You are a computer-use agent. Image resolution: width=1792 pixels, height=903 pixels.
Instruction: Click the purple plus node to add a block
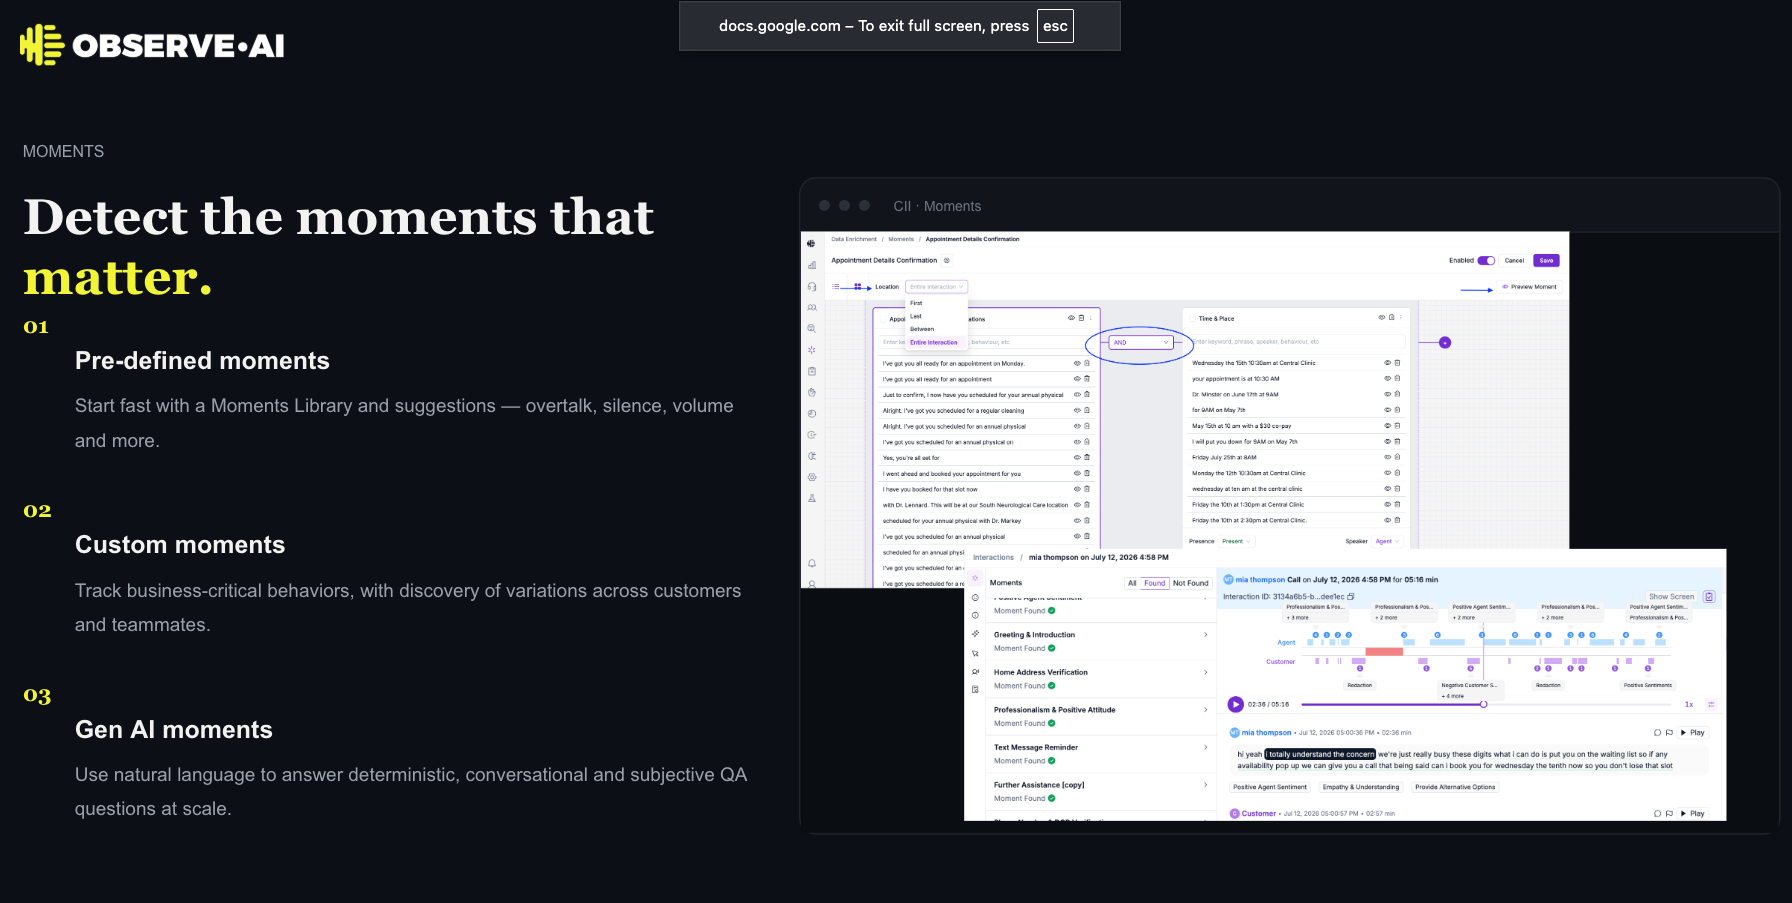[x=1445, y=342]
